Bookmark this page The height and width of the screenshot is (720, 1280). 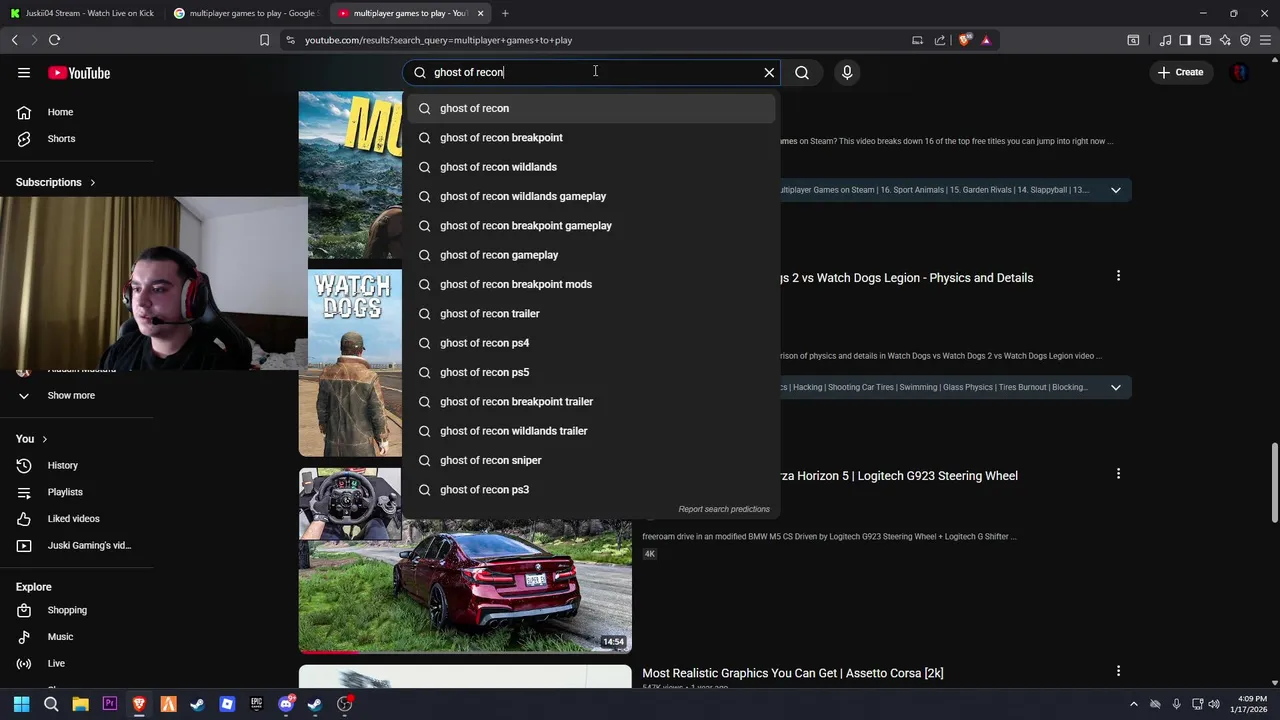coord(264,40)
